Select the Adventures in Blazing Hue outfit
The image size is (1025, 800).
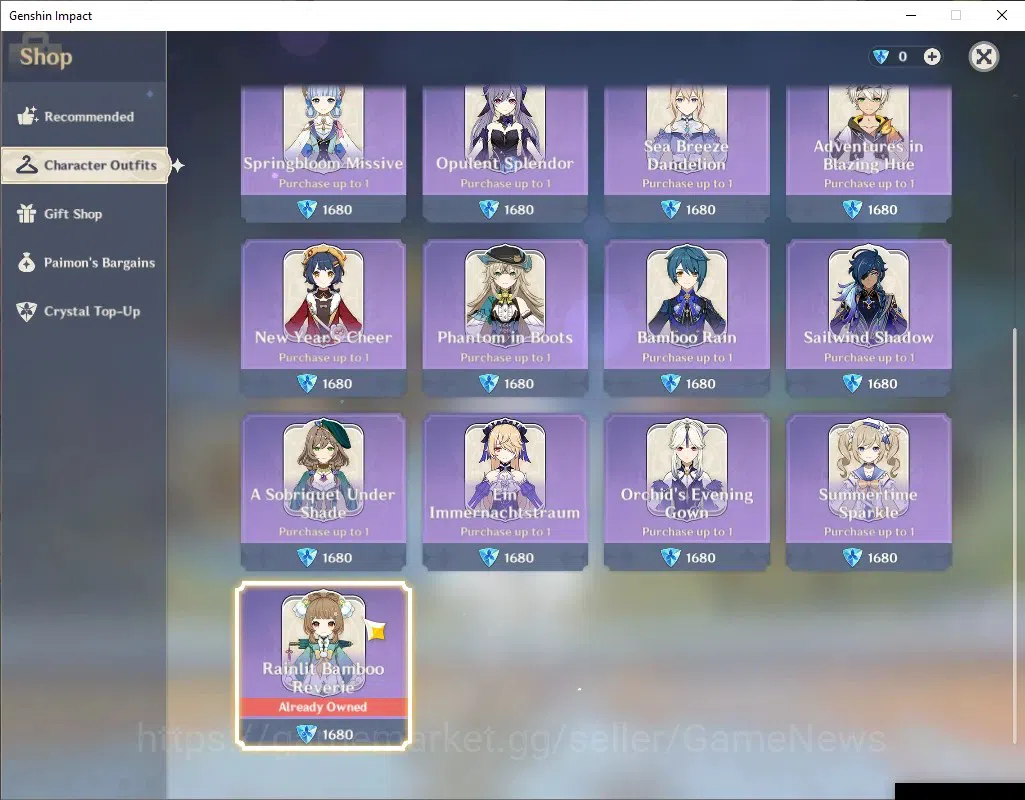point(869,154)
